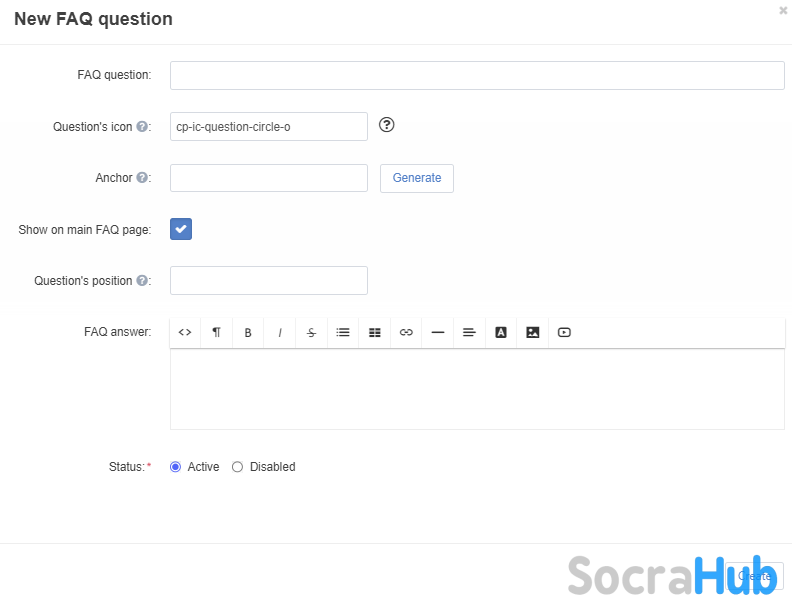Image resolution: width=792 pixels, height=598 pixels.
Task: Set the status to Disabled
Action: click(238, 467)
